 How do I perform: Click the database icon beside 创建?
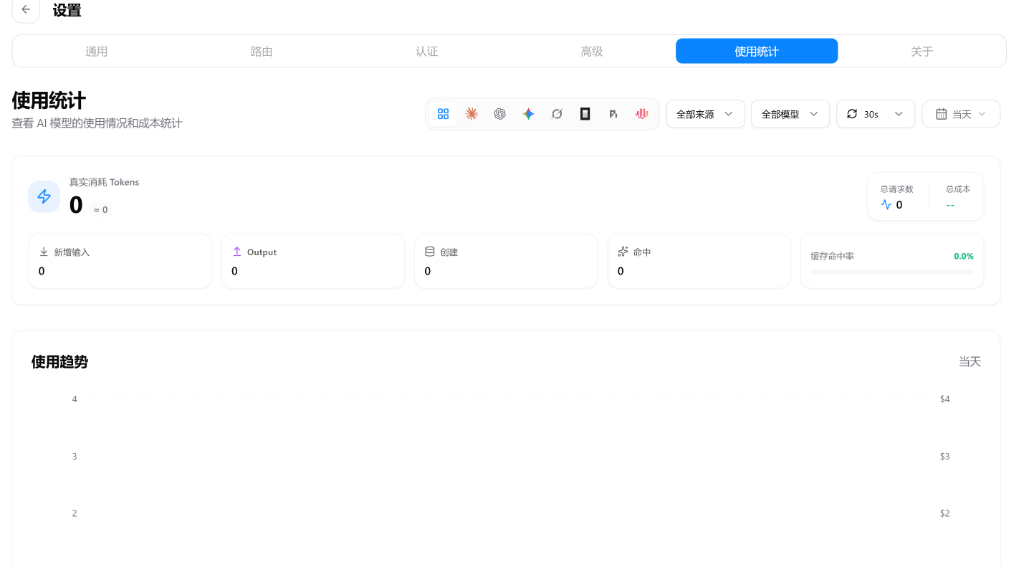coord(430,252)
